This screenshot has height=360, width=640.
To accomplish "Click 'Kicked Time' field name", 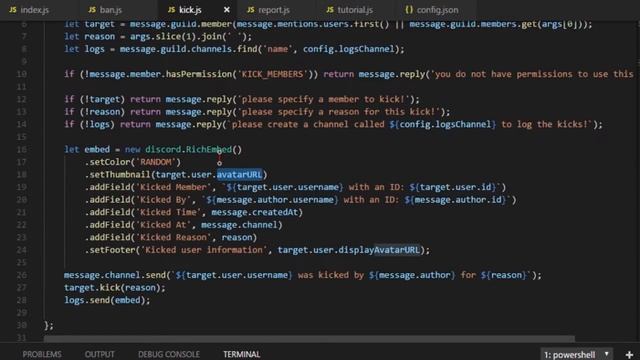I will pos(169,212).
